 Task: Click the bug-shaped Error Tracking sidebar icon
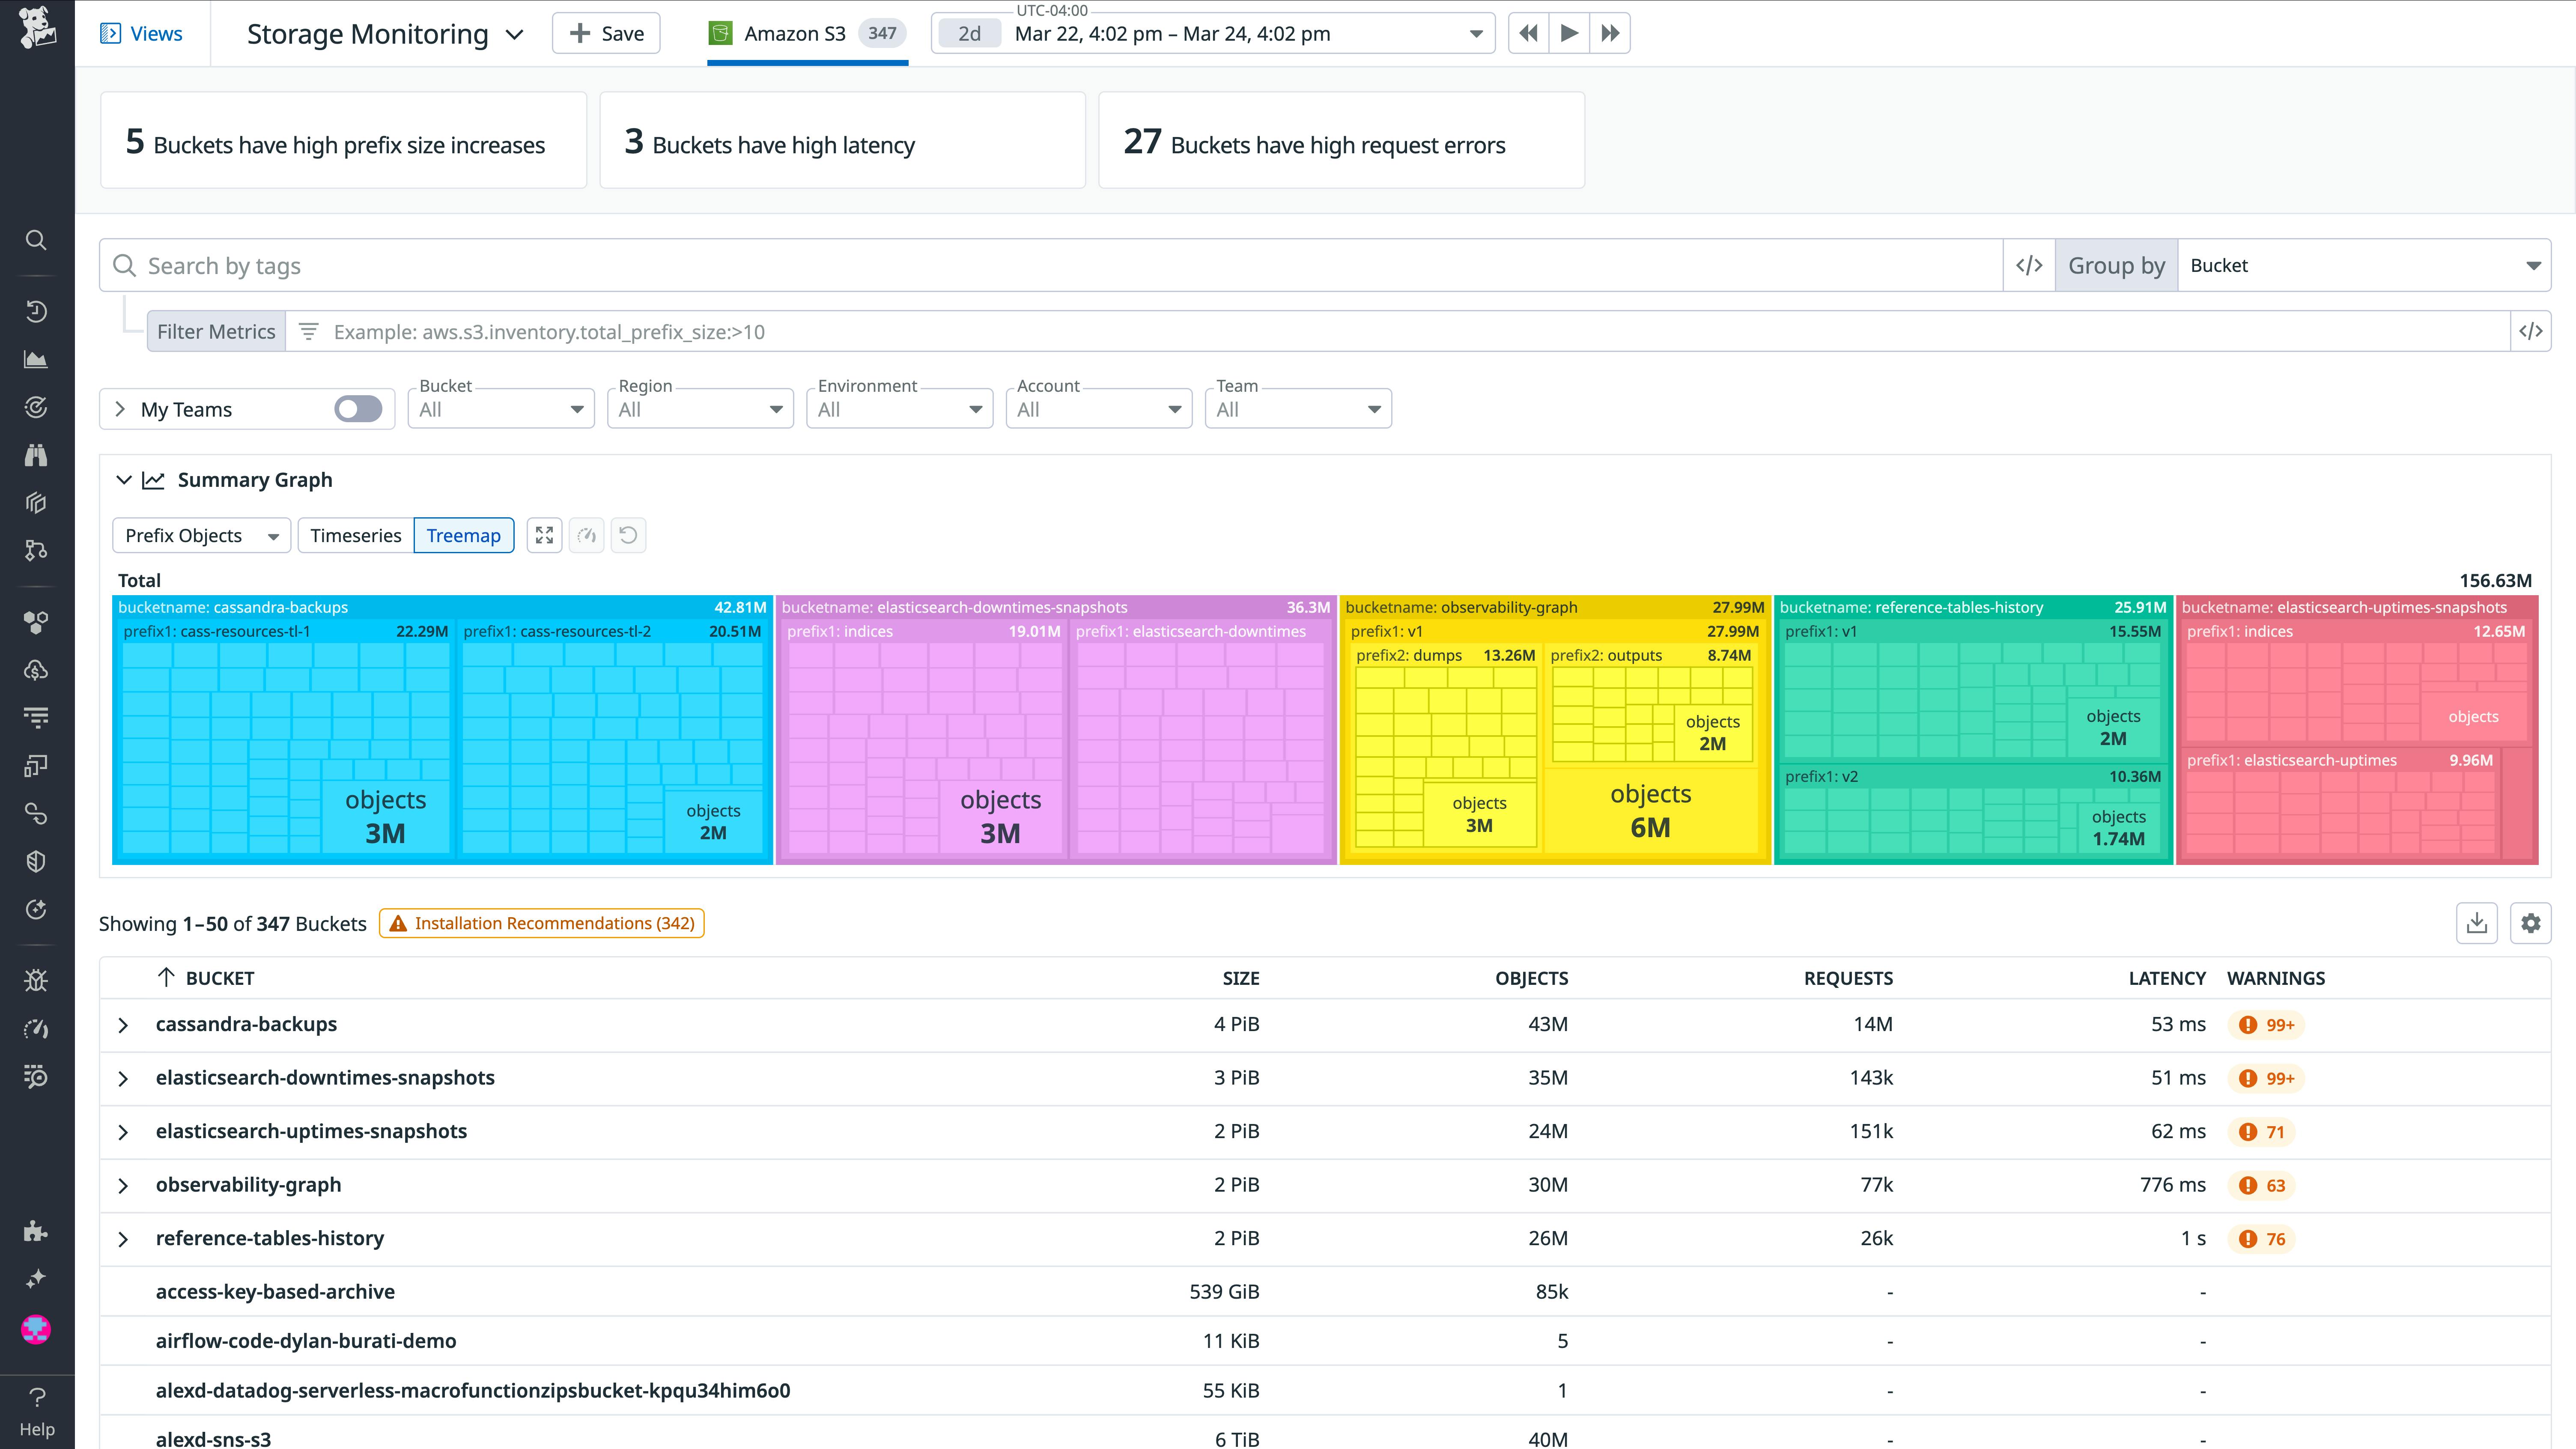[36, 980]
